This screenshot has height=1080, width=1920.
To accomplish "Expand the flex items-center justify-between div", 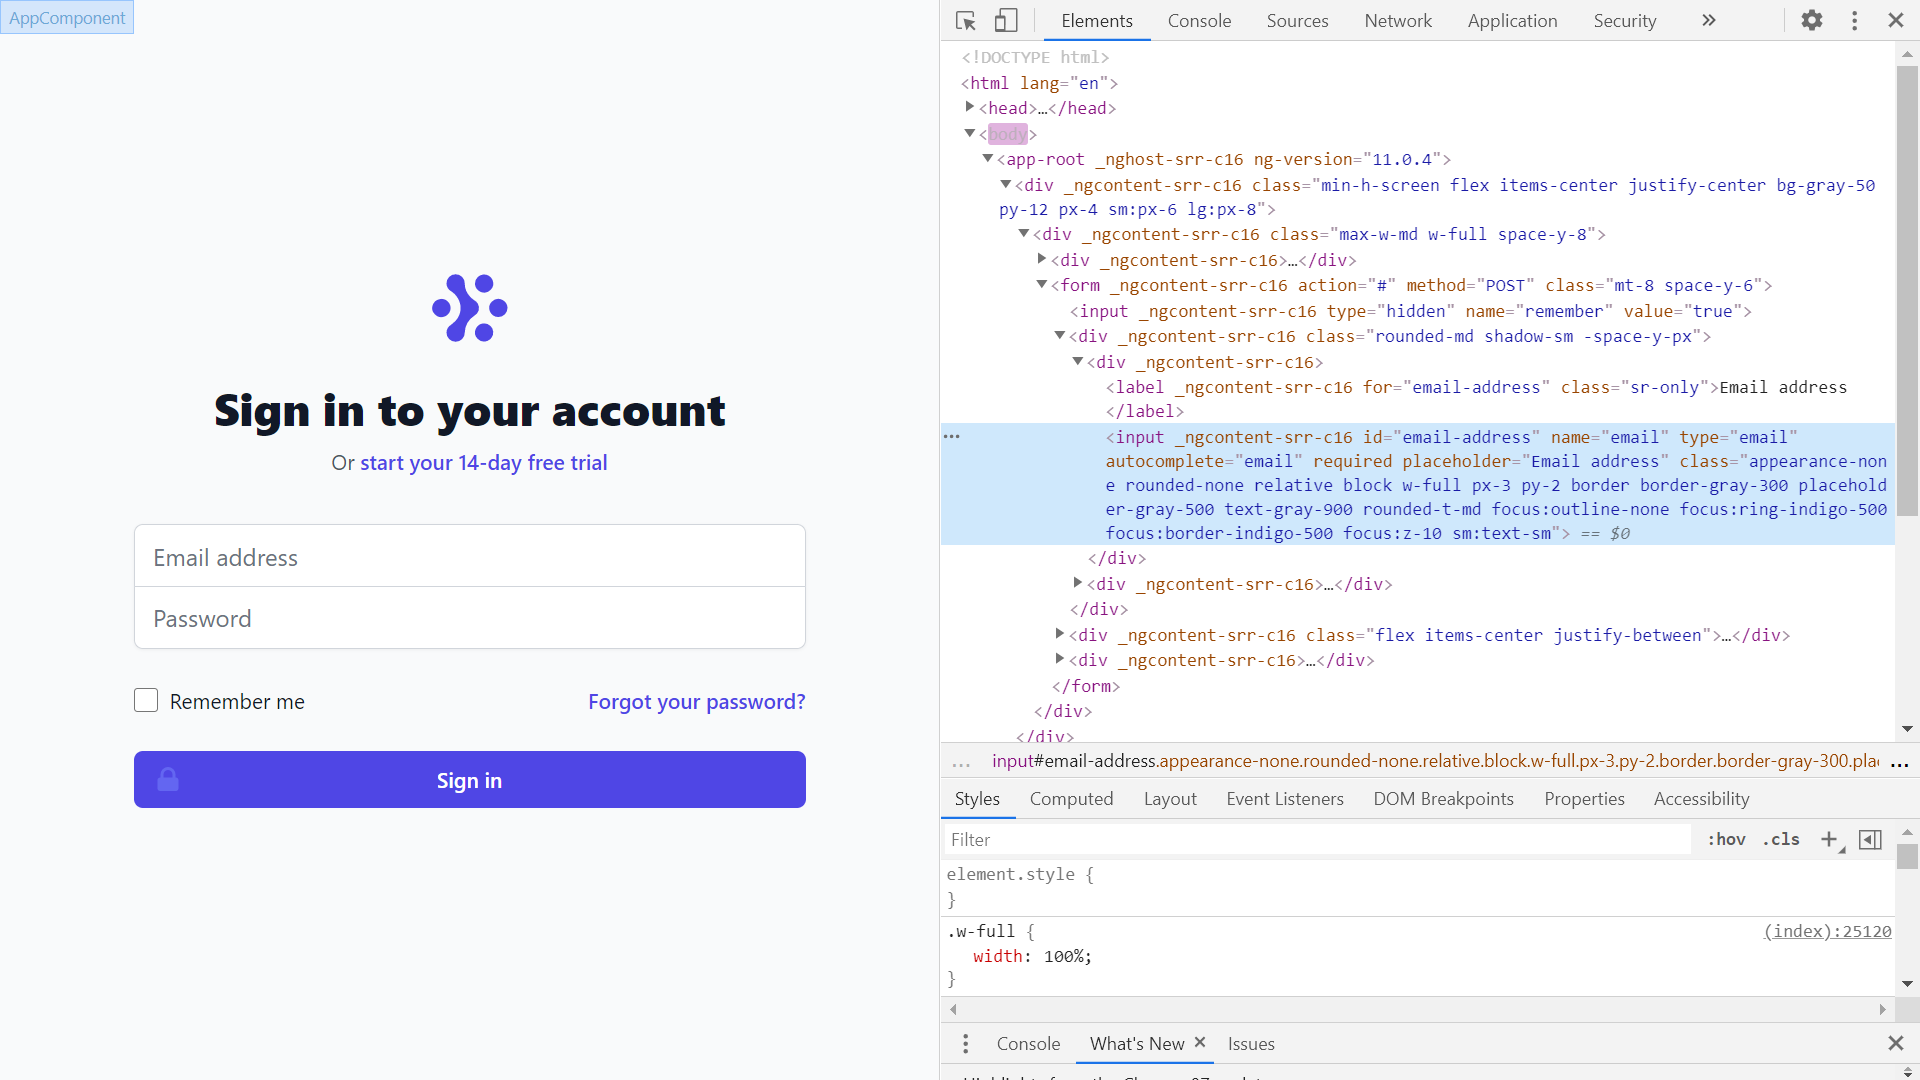I will (1059, 634).
